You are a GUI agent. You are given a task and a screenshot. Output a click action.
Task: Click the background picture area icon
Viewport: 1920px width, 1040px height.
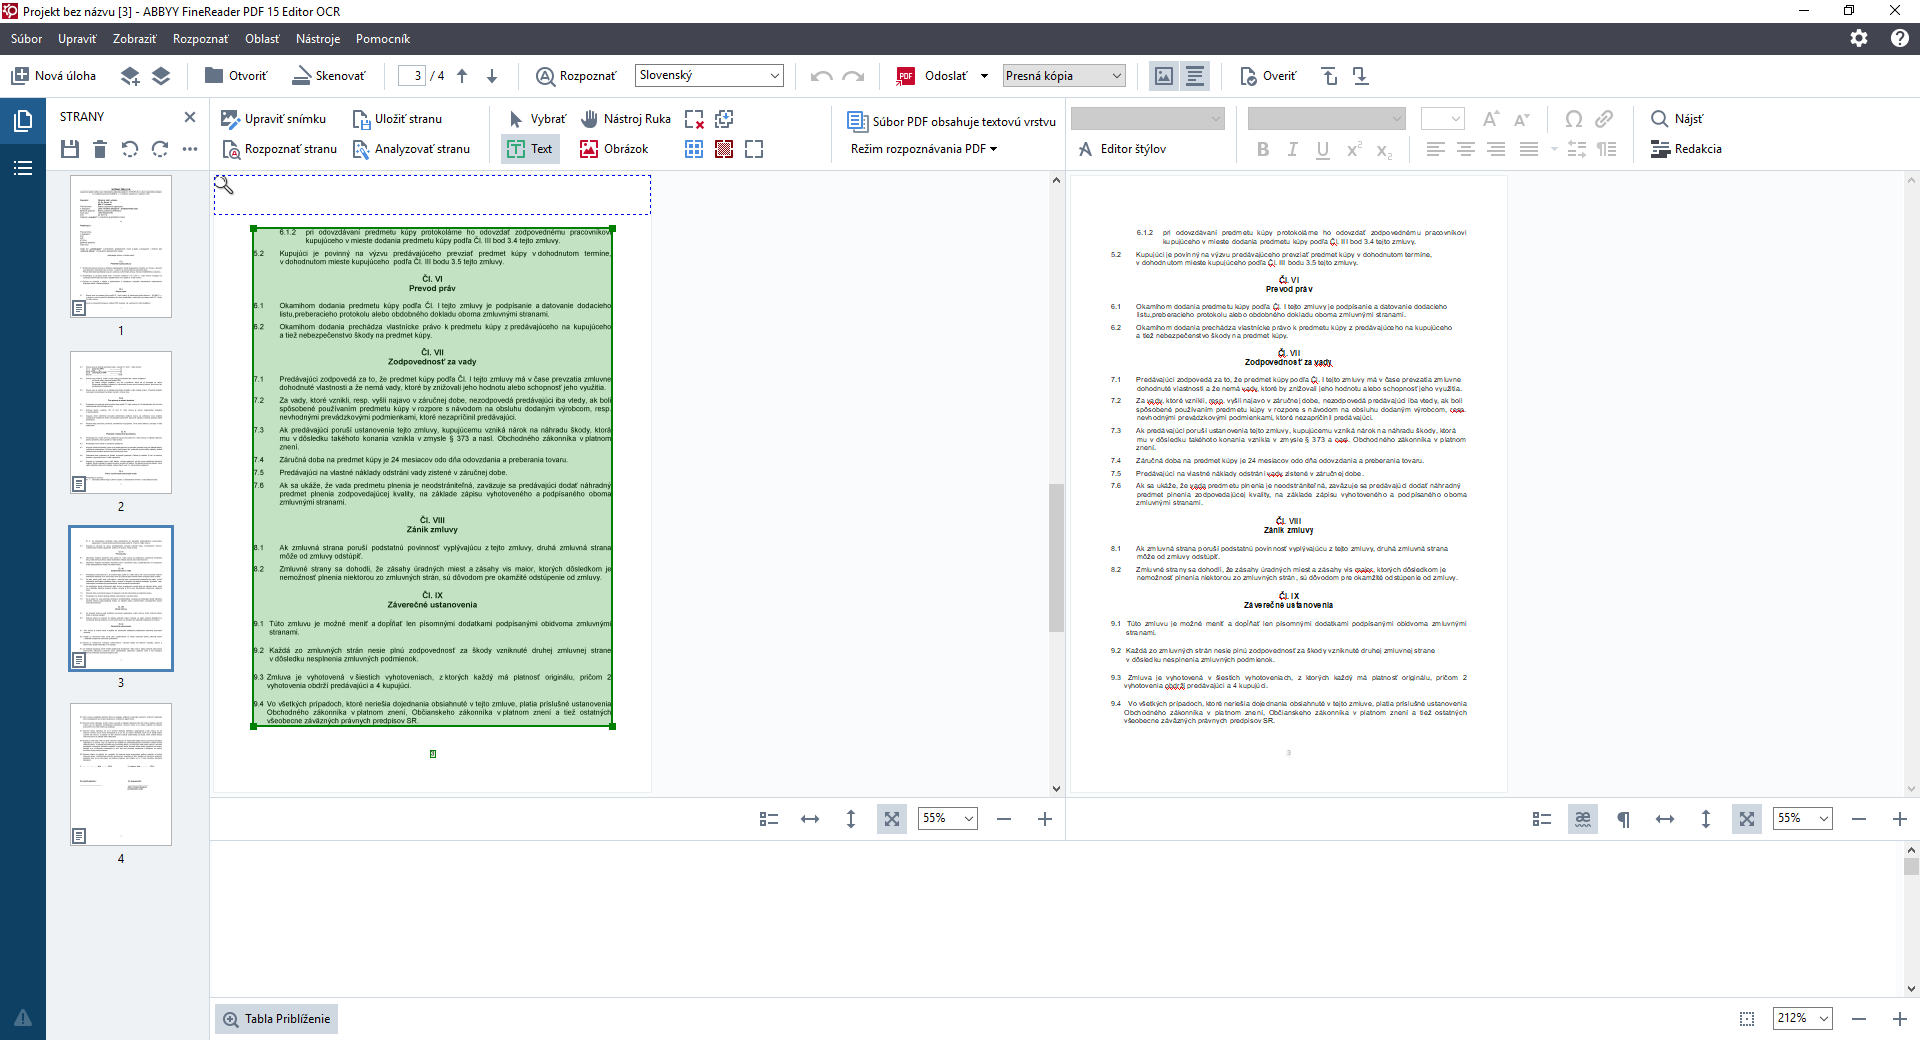[724, 149]
